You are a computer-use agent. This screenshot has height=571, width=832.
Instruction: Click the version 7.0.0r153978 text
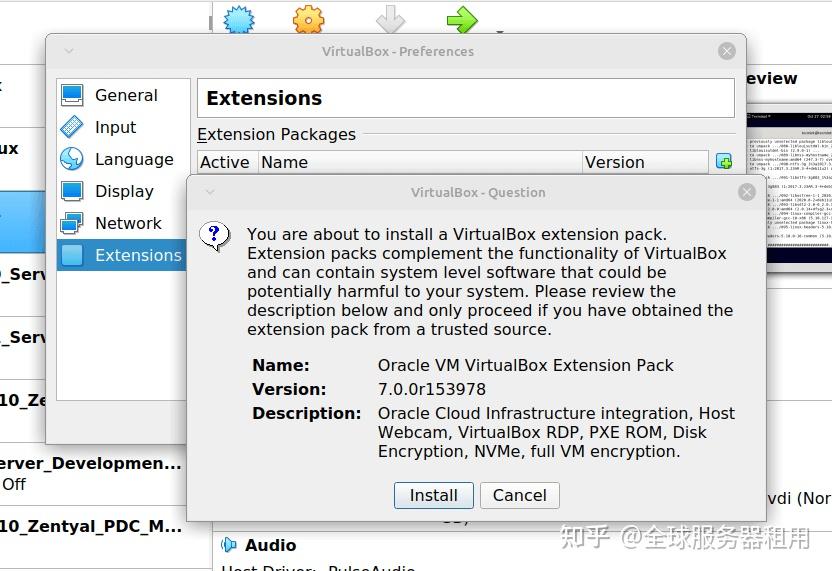pos(431,389)
